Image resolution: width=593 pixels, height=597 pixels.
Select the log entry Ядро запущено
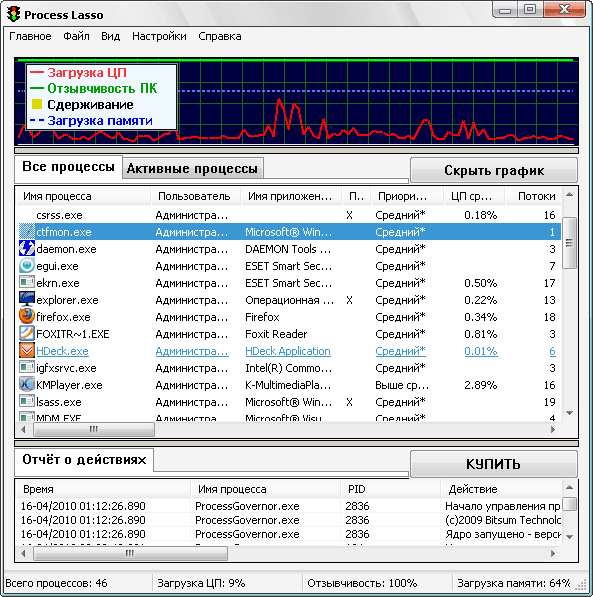(289, 534)
